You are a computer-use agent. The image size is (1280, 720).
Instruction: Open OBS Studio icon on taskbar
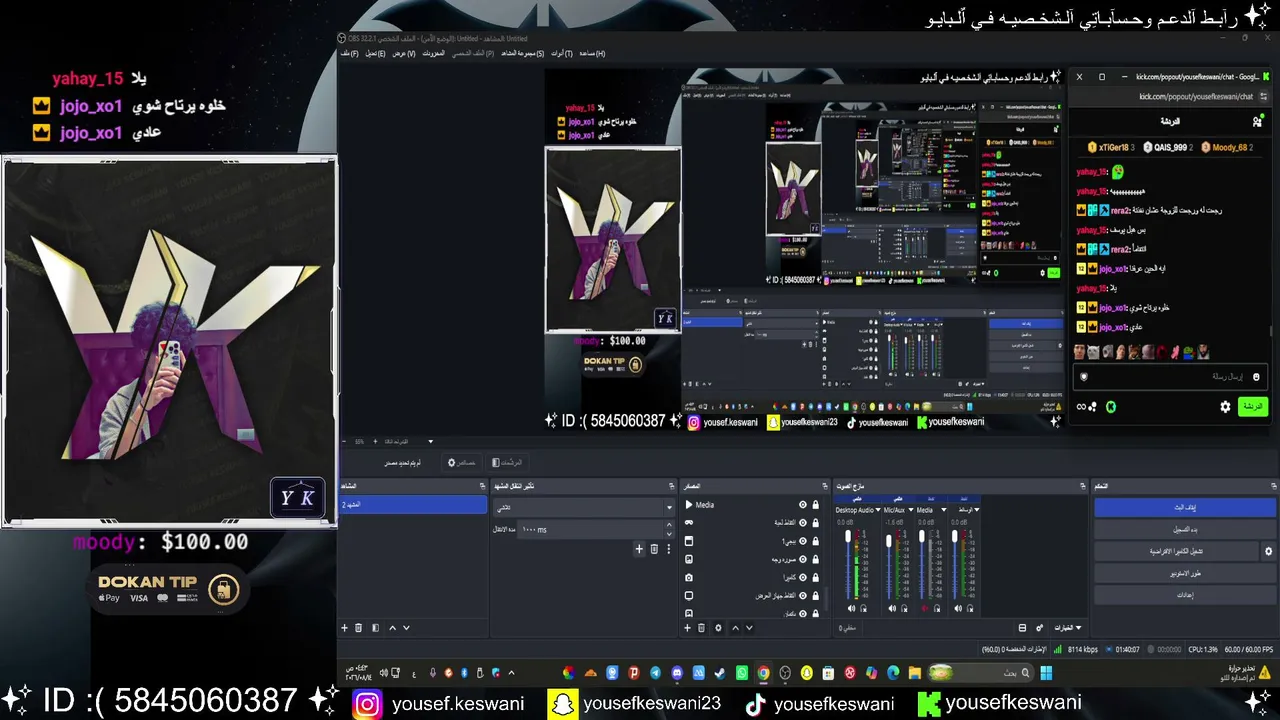click(785, 673)
